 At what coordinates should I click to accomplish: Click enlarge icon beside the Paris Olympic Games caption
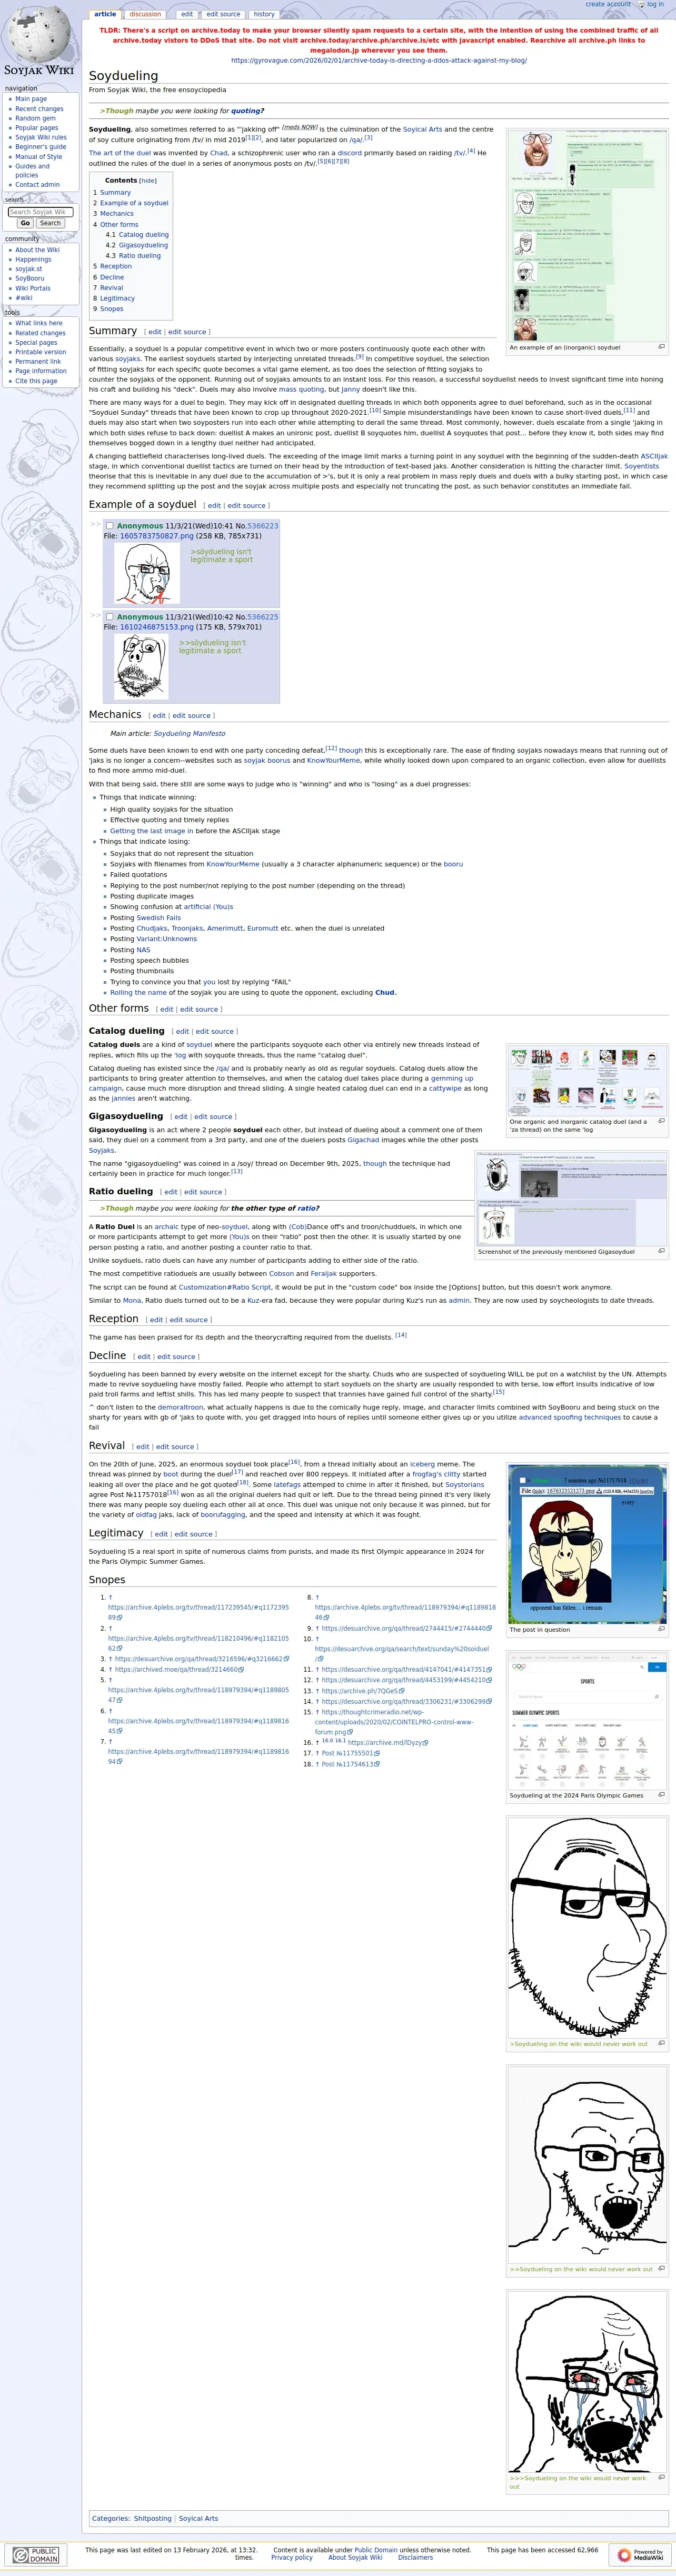click(x=661, y=1795)
